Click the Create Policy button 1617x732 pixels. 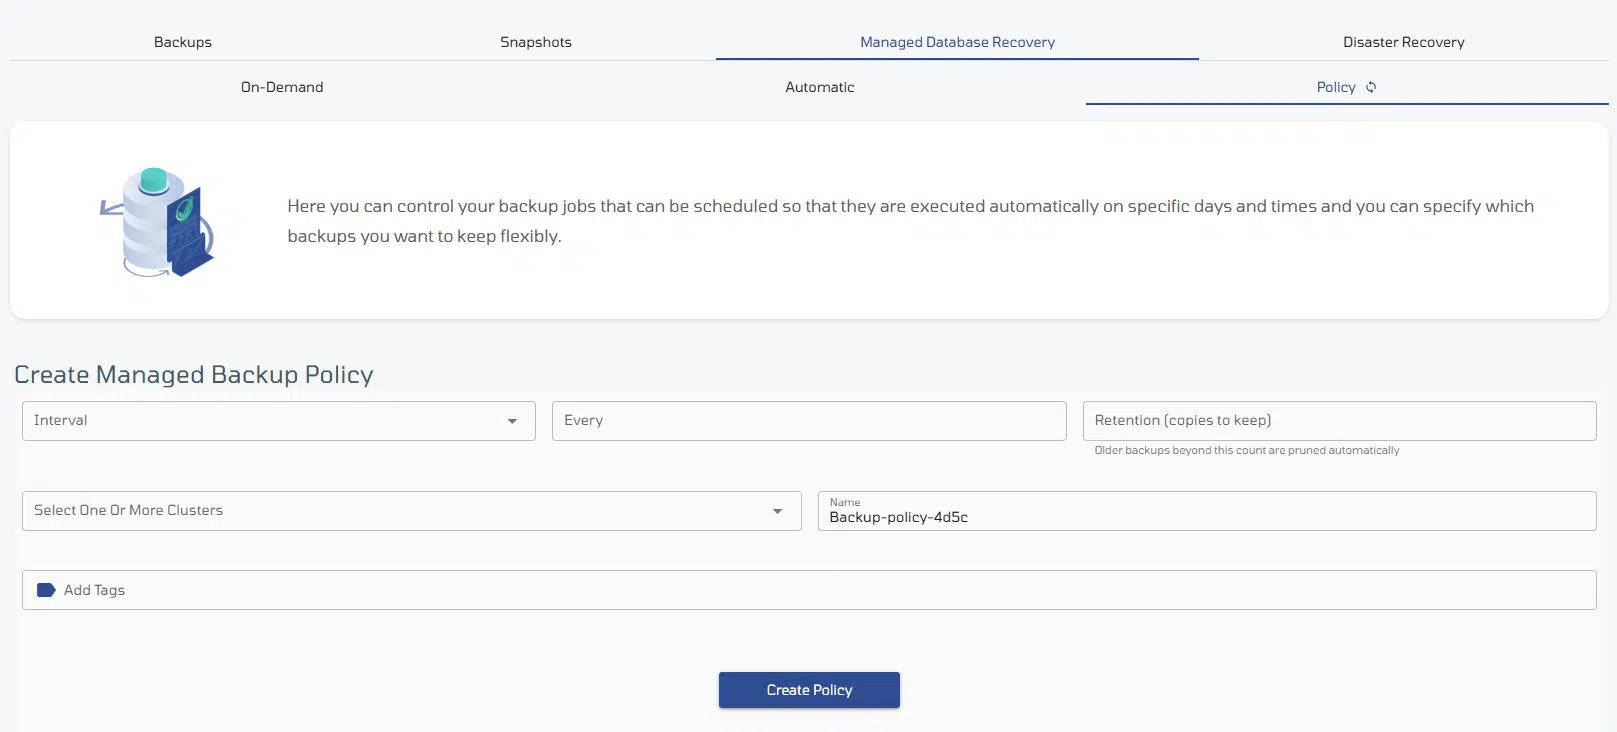coord(809,690)
